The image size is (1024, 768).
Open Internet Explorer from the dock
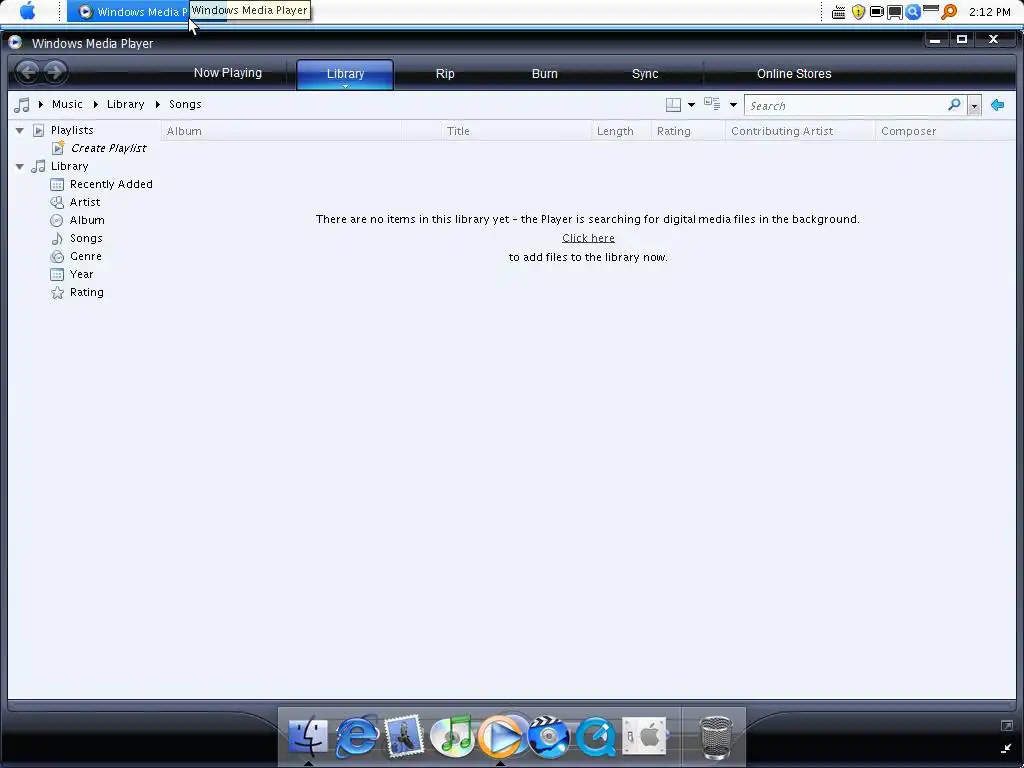coord(357,735)
